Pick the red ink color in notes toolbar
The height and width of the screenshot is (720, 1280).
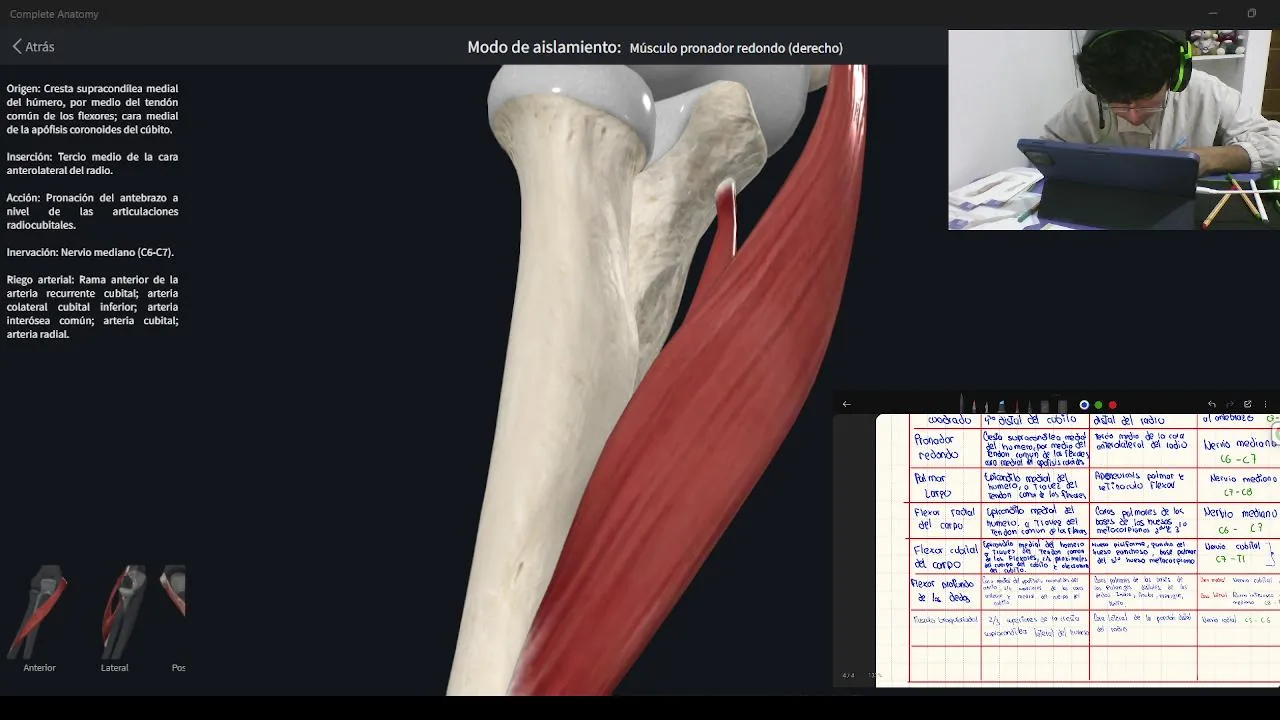tap(1112, 405)
